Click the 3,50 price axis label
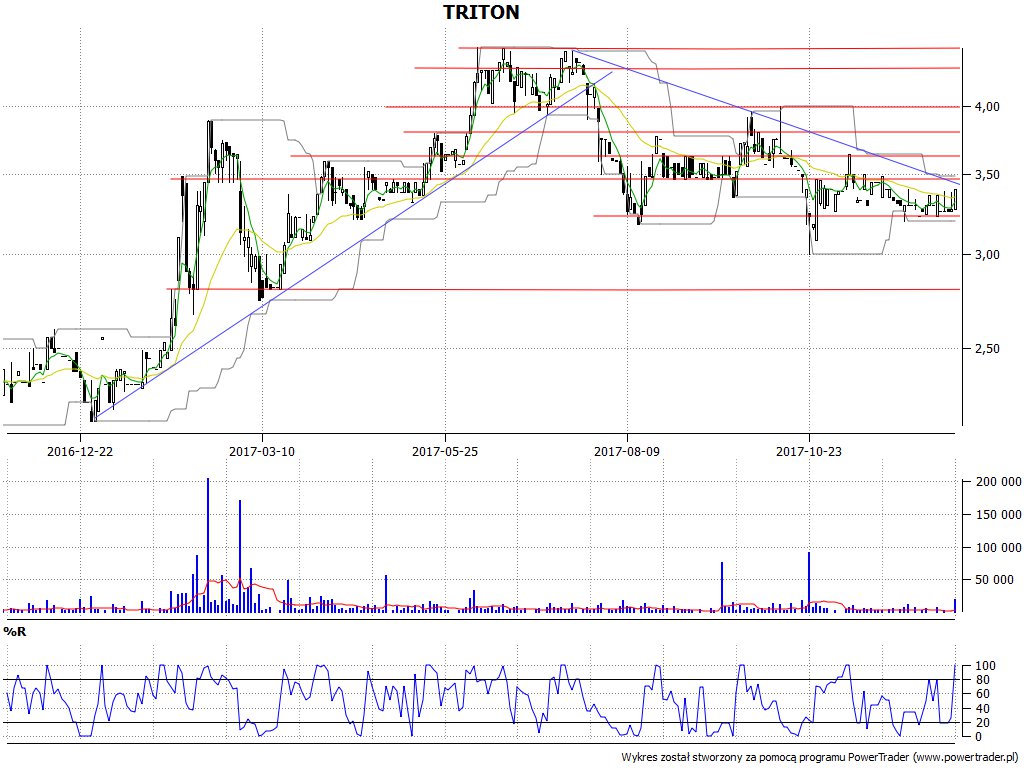 [x=986, y=175]
